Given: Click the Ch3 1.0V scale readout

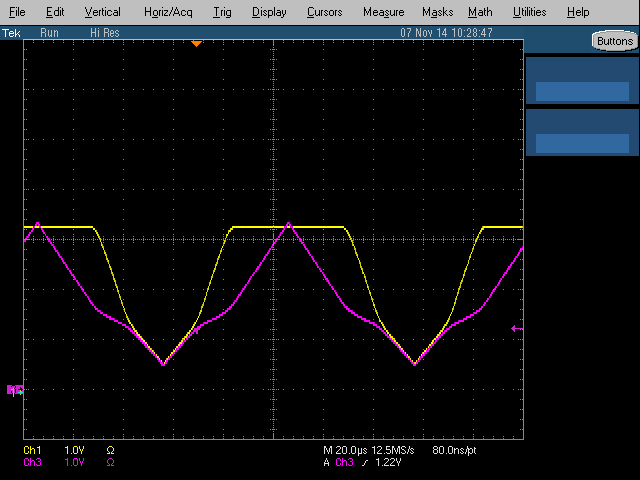Looking at the screenshot, I should tap(74, 462).
